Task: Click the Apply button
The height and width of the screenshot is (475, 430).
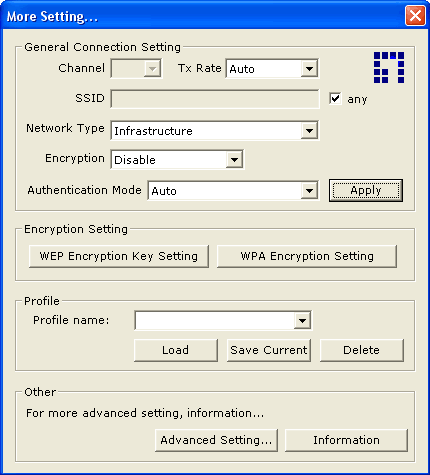Action: click(x=366, y=190)
